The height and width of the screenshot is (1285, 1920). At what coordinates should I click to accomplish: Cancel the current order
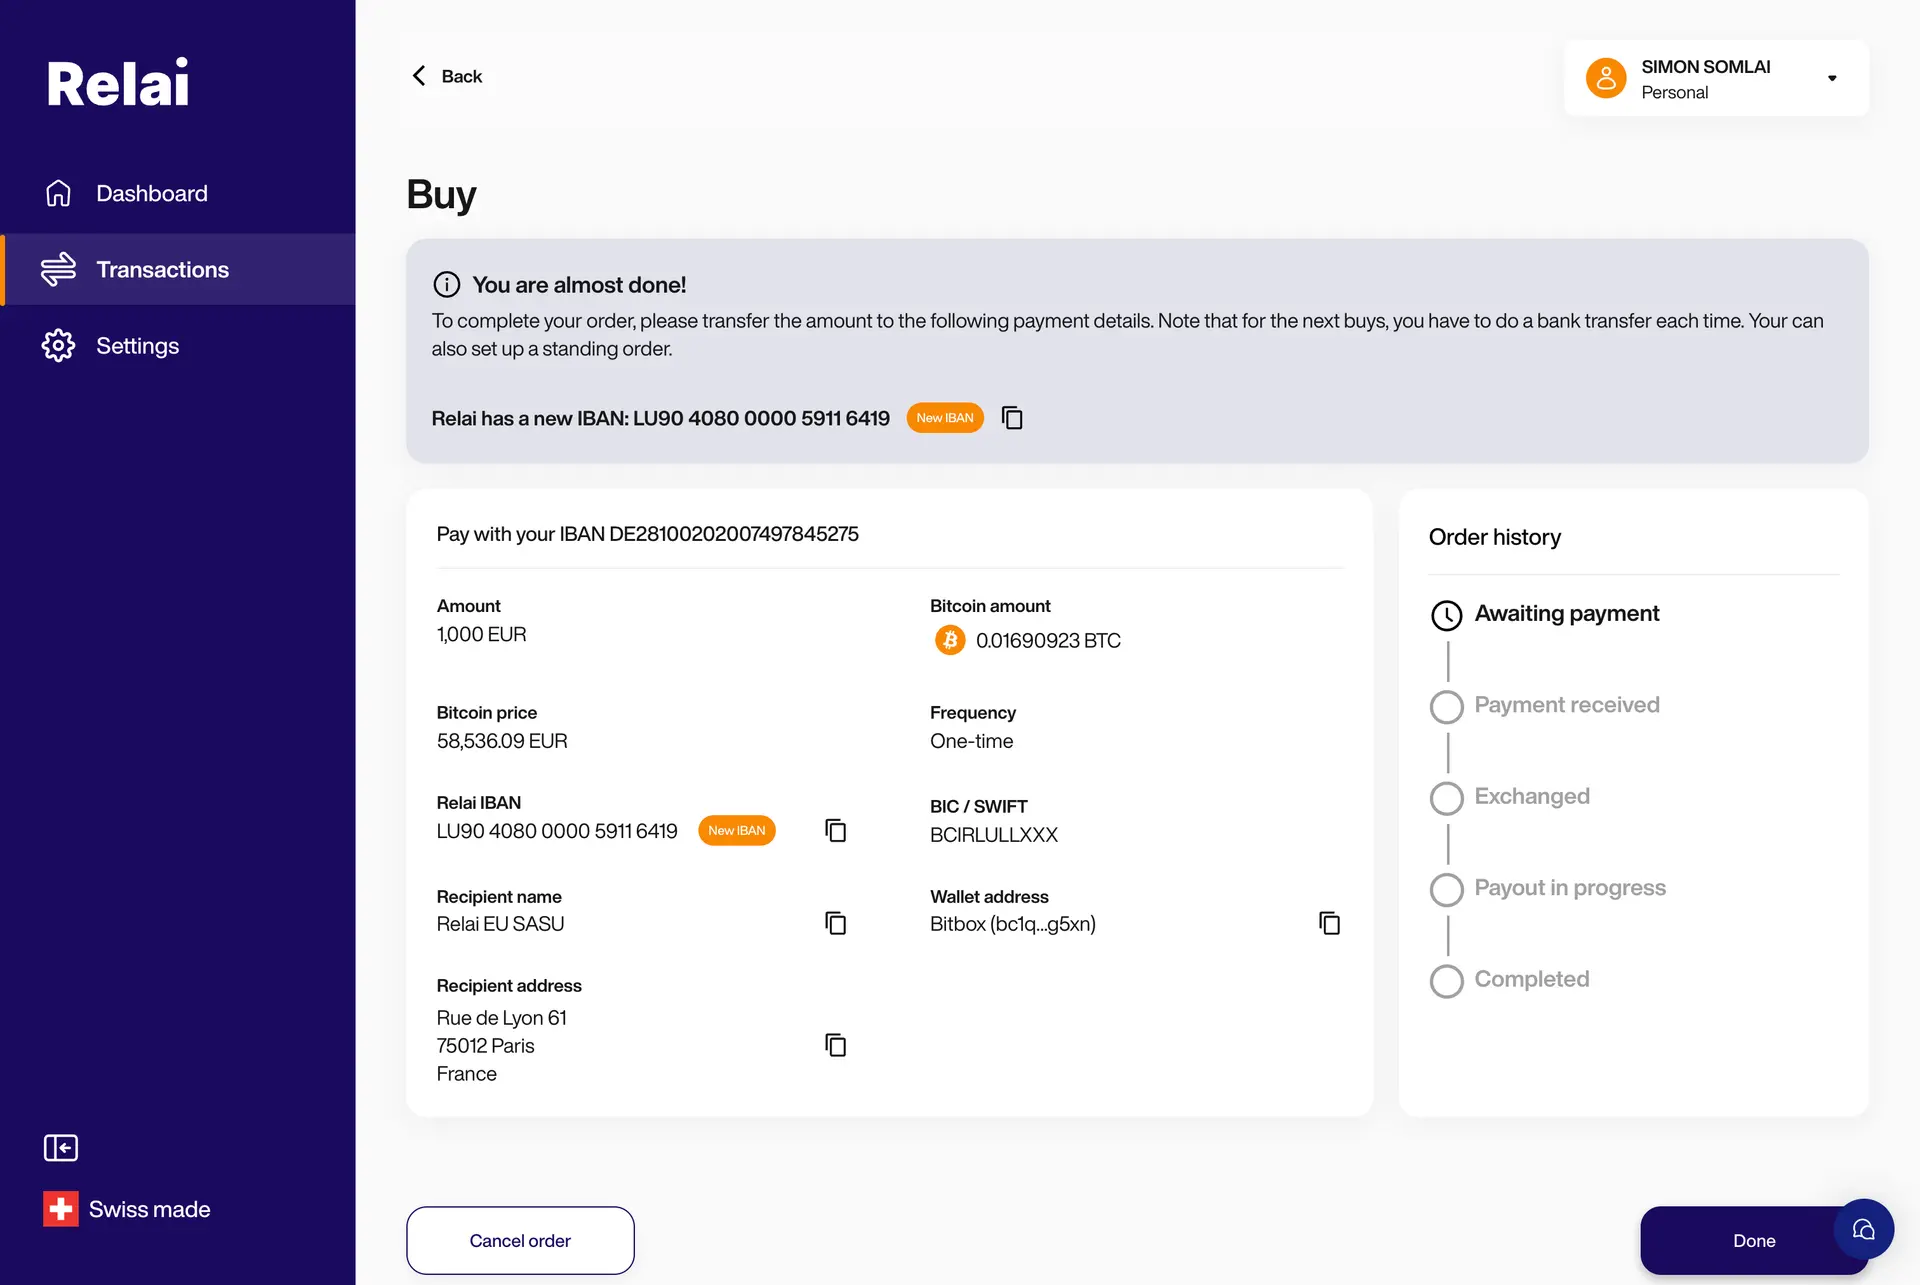point(519,1240)
